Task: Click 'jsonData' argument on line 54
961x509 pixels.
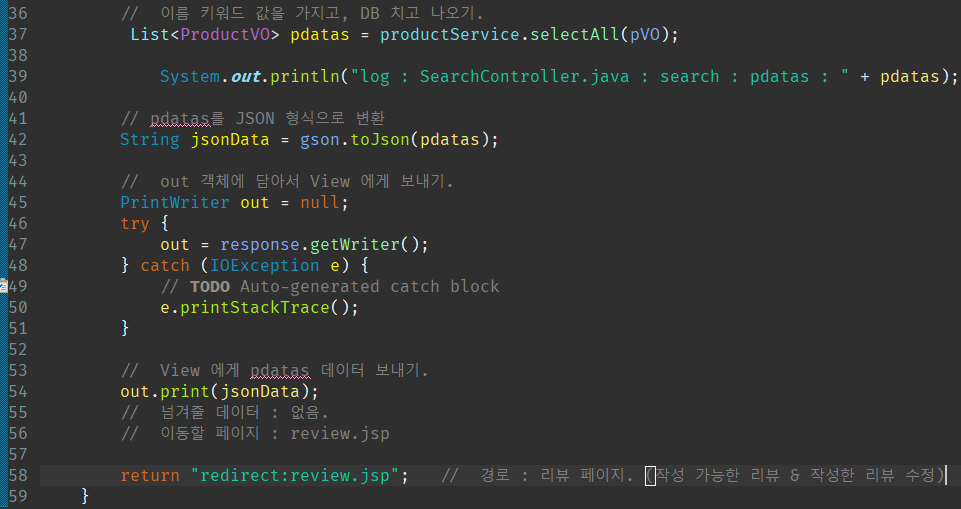Action: (x=260, y=391)
